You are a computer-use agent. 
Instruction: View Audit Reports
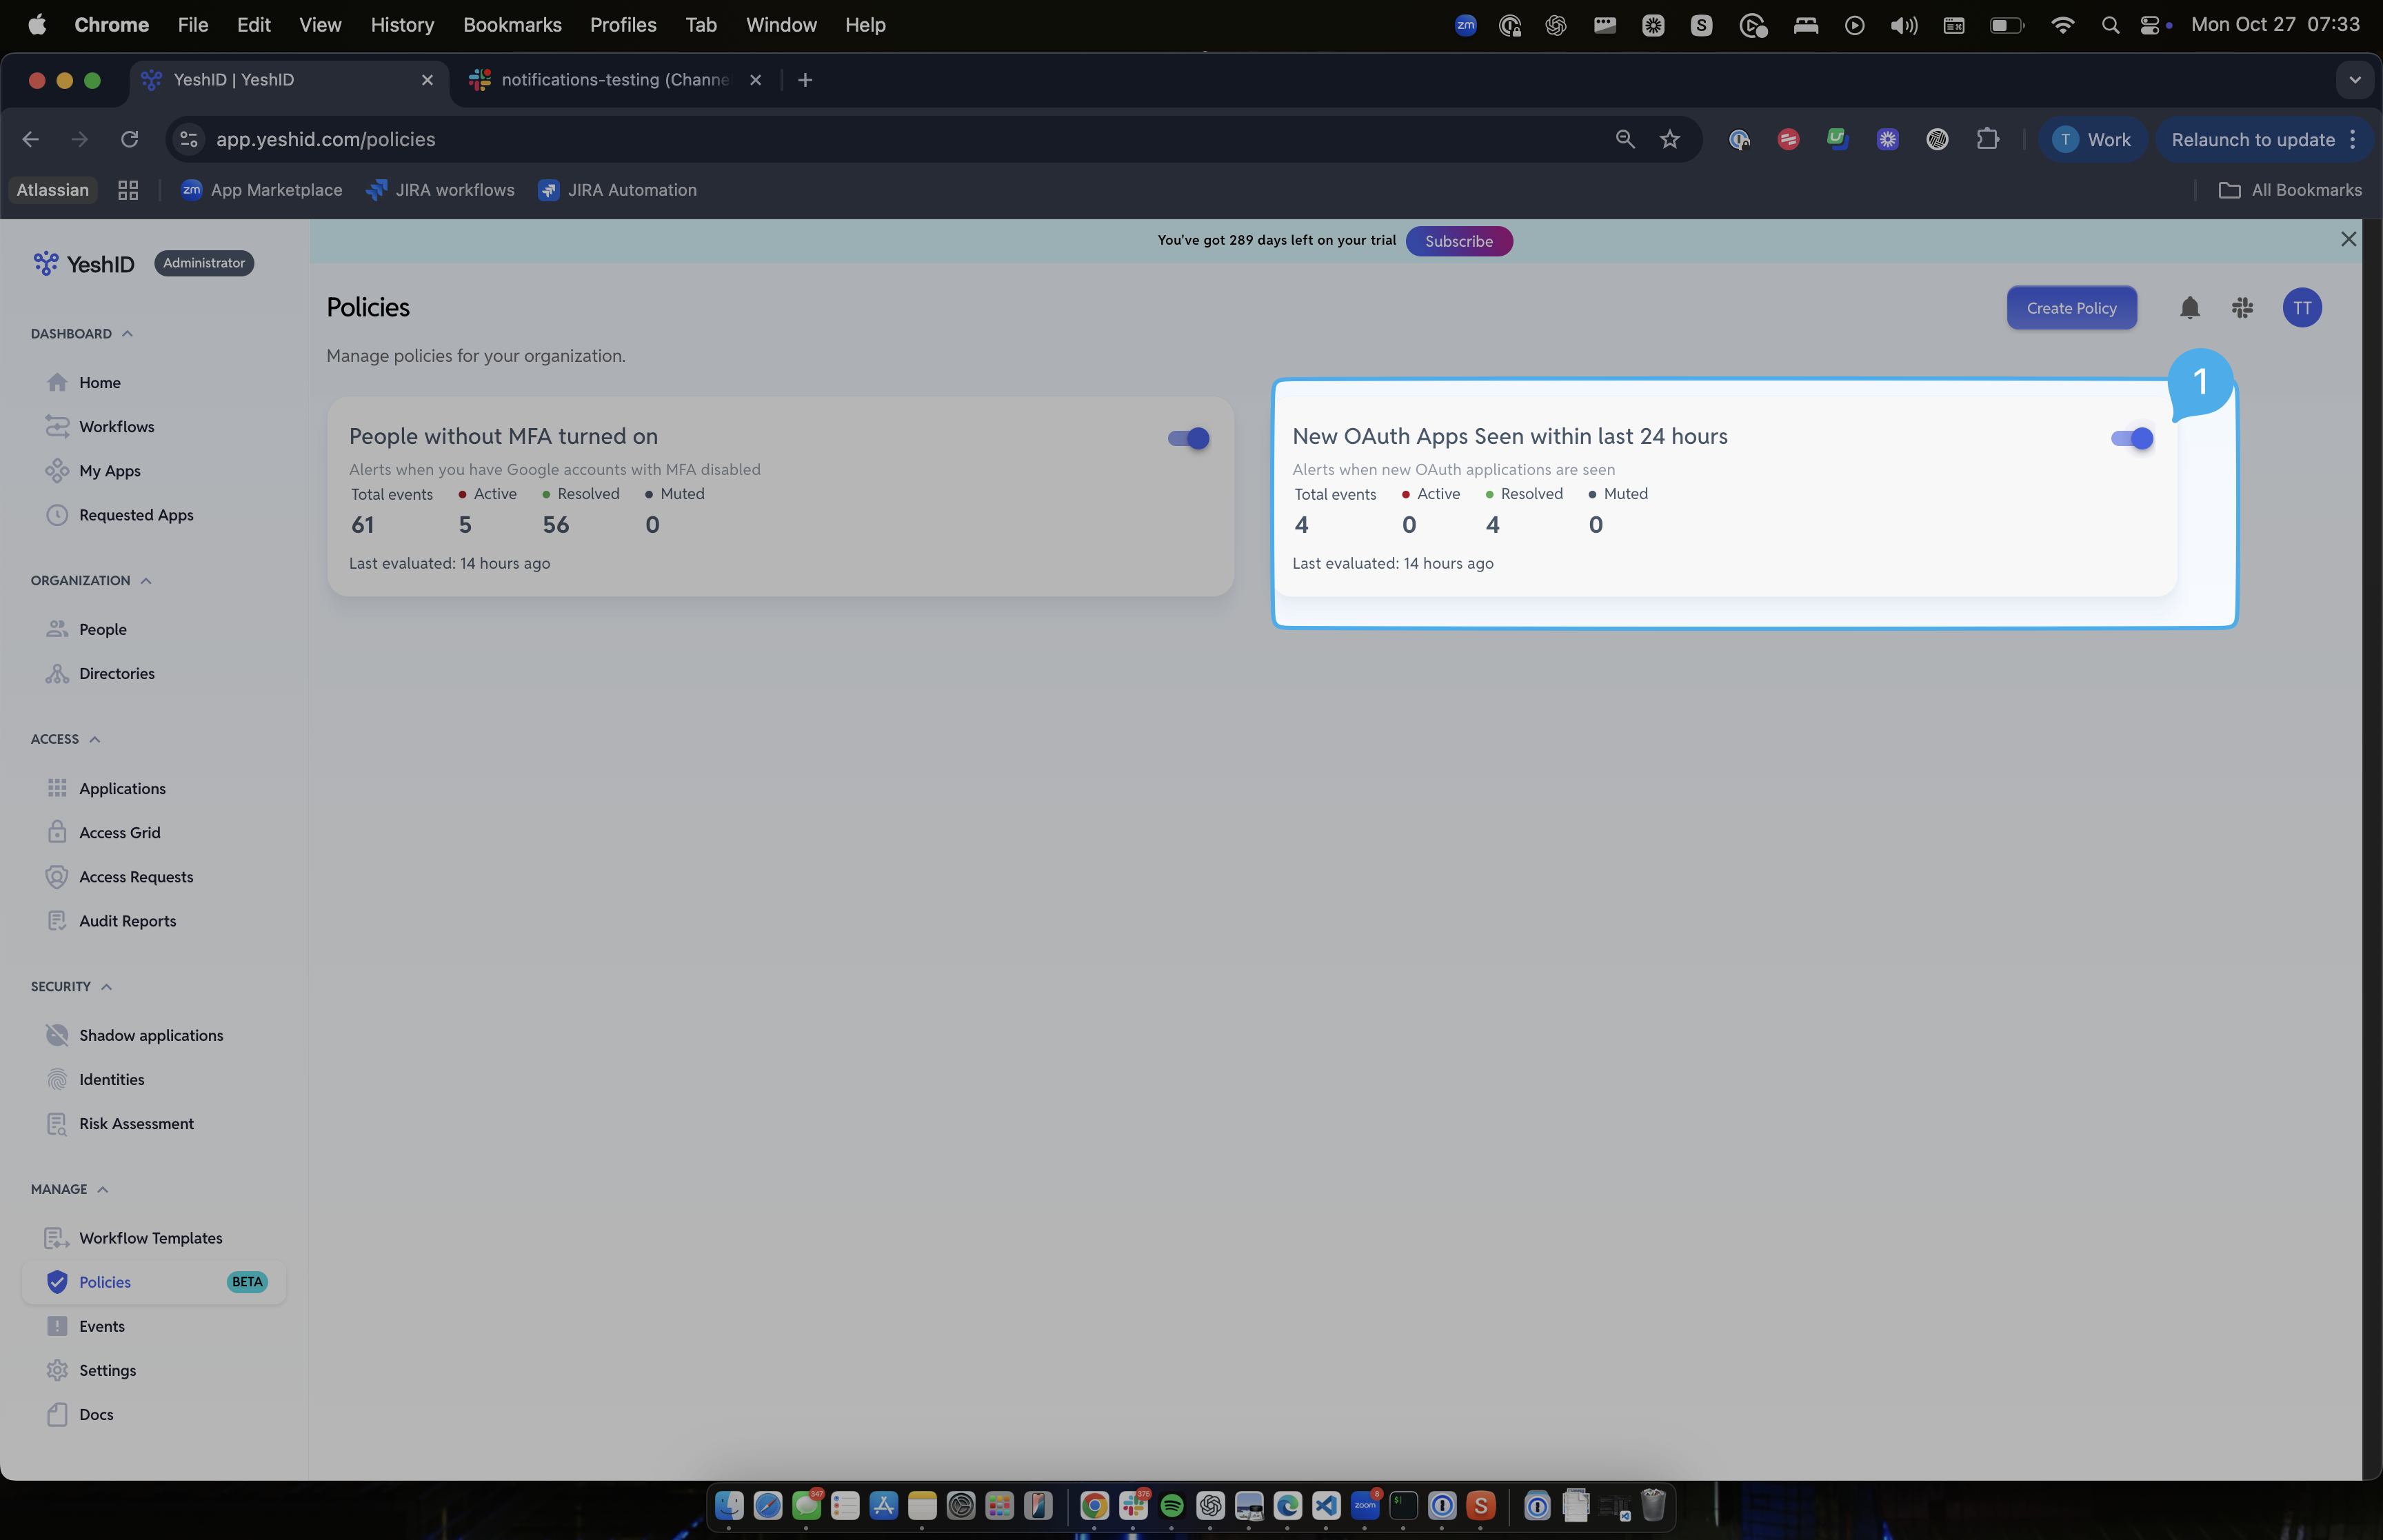[x=127, y=921]
